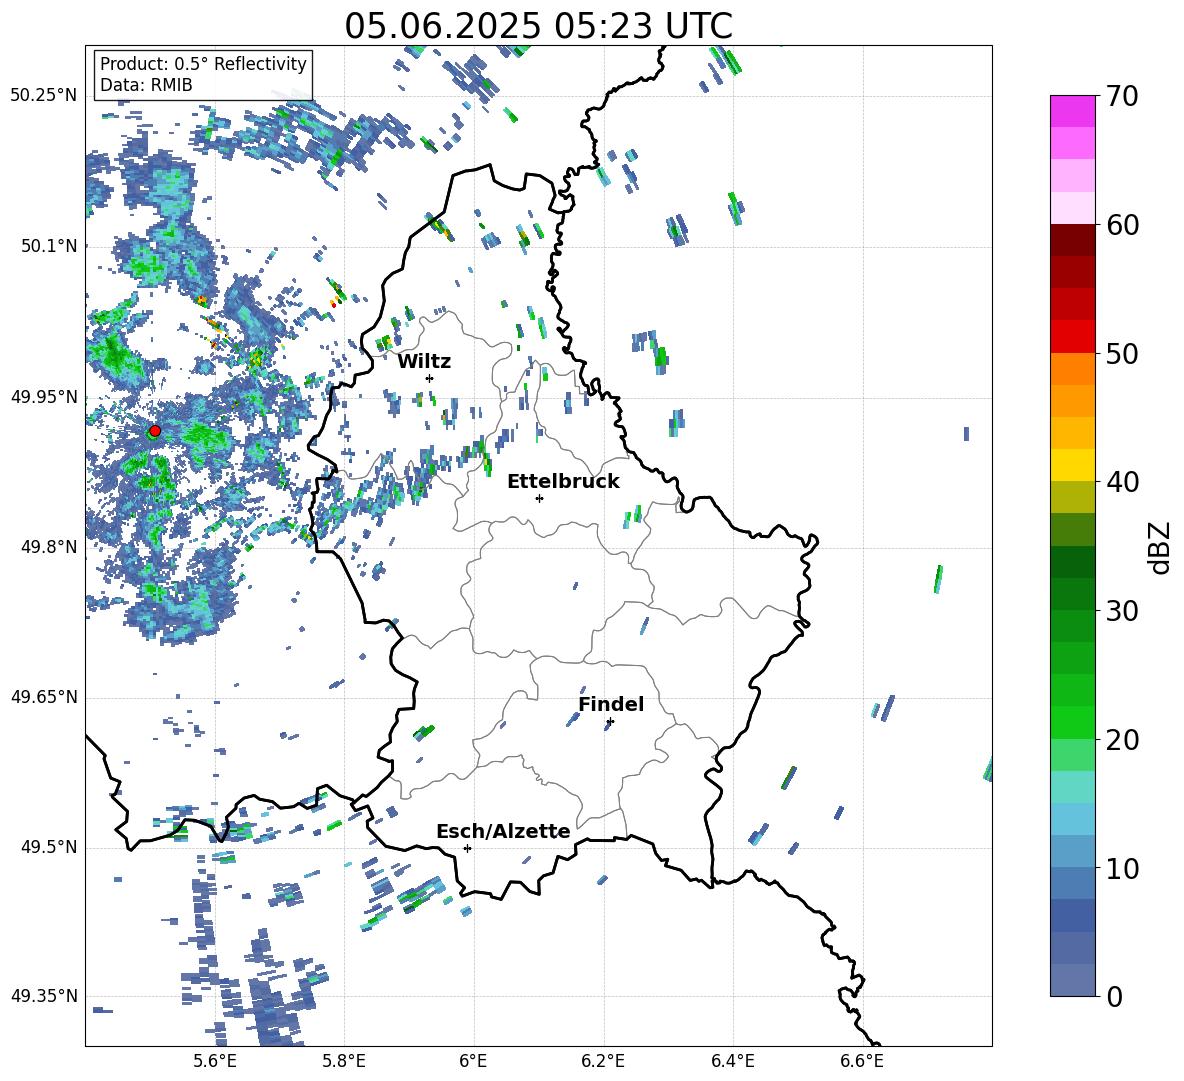
Task: Click the 6.2°E longitude tick label
Action: (x=603, y=1061)
